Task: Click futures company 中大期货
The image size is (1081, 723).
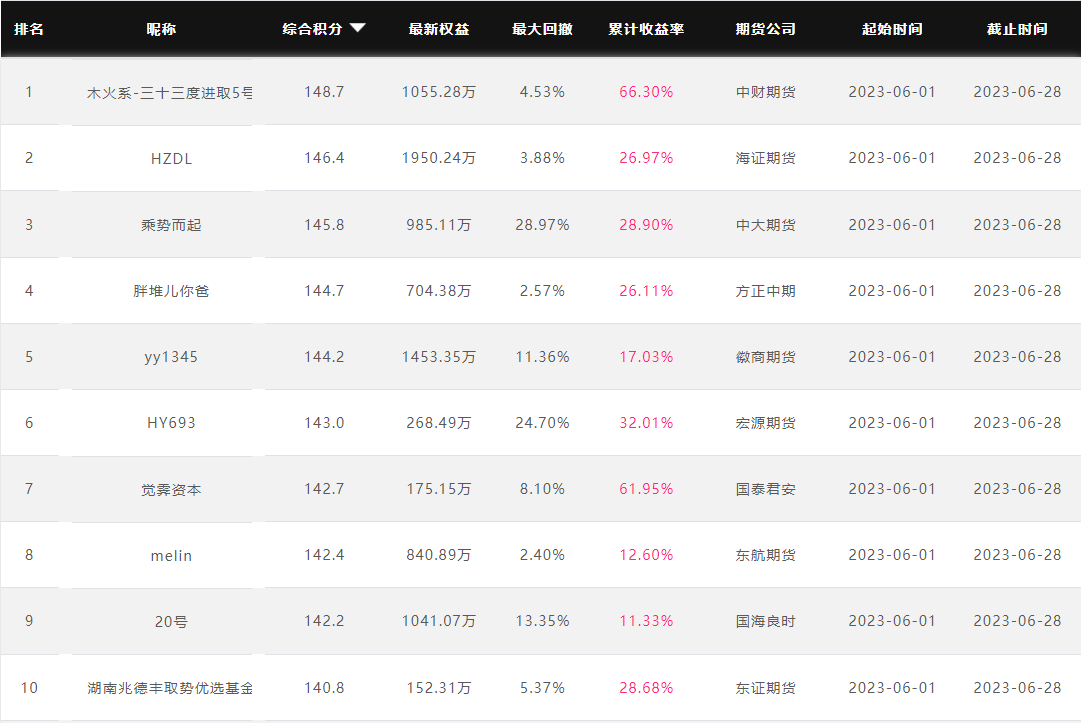Action: pyautogui.click(x=766, y=225)
